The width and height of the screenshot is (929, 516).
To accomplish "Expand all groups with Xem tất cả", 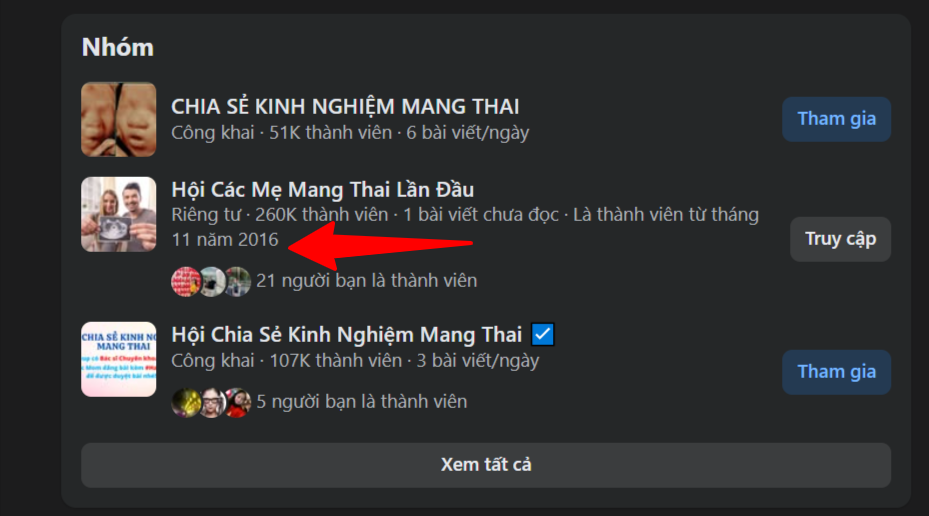I will point(486,465).
